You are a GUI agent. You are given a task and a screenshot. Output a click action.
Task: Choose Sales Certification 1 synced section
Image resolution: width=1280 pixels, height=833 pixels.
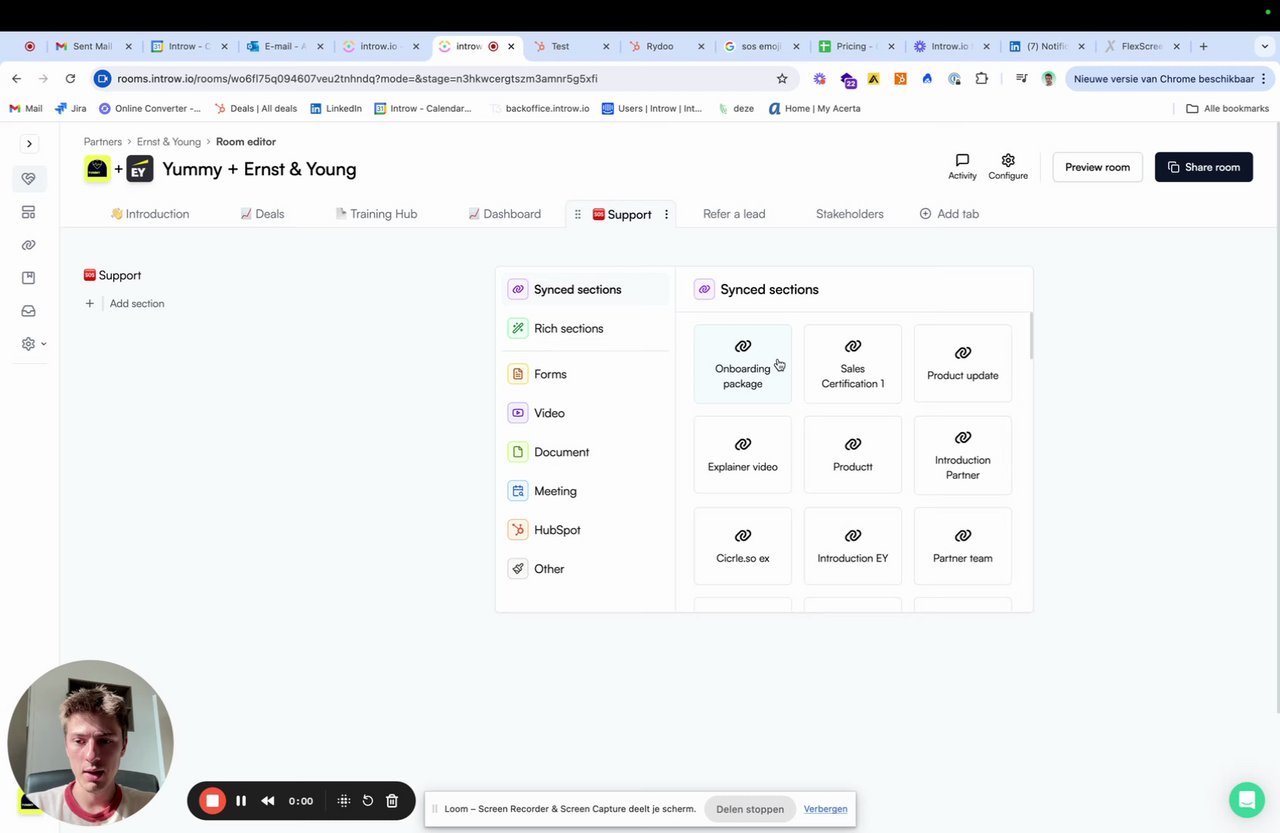pyautogui.click(x=853, y=364)
